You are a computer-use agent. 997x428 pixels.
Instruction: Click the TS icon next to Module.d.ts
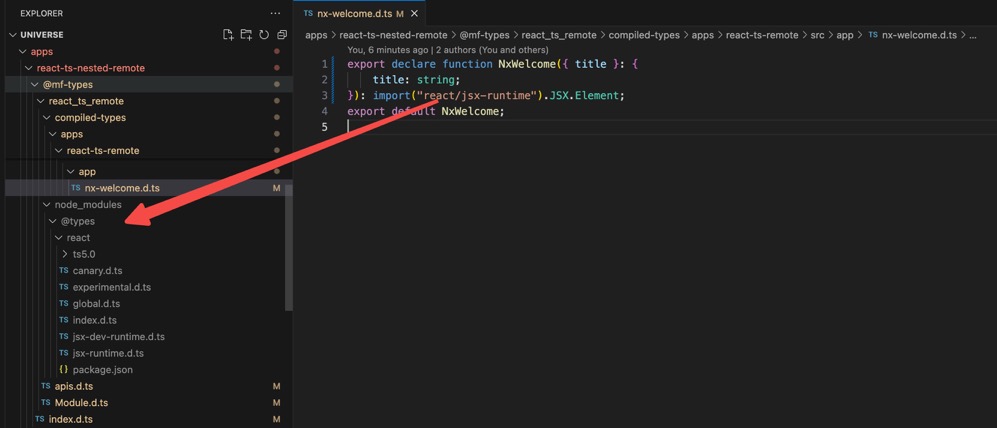click(46, 403)
